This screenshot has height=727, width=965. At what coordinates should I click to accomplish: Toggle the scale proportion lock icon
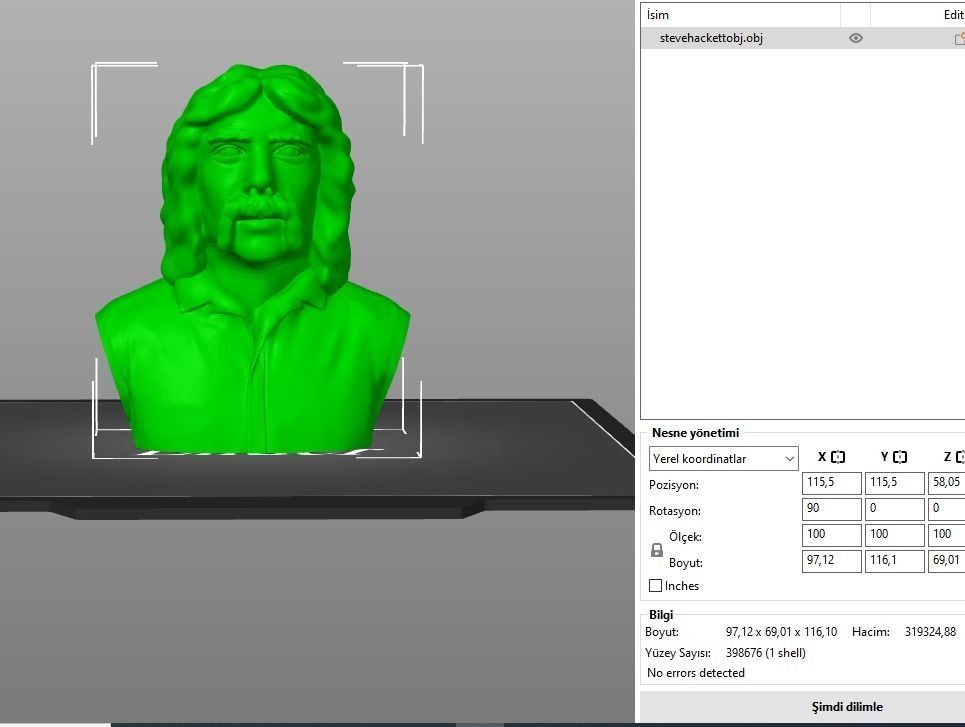(x=657, y=550)
